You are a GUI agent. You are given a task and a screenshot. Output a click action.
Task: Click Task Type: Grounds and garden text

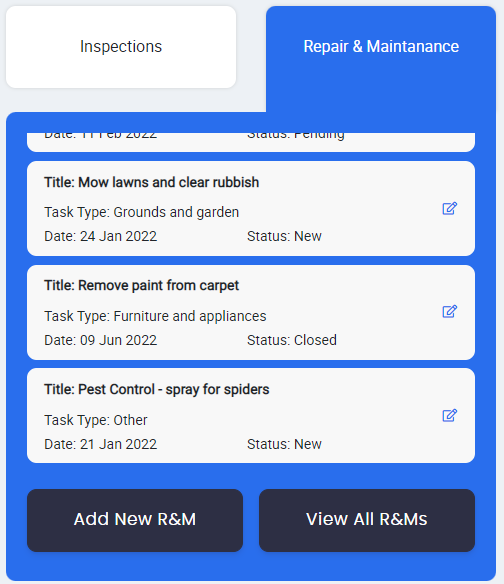pos(142,212)
